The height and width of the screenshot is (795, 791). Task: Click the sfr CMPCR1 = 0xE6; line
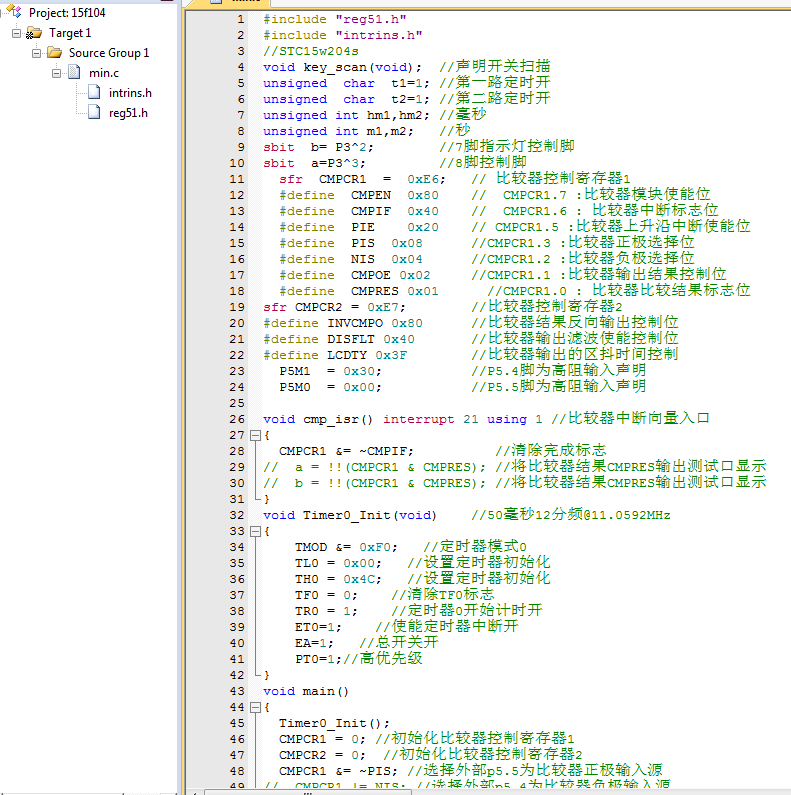tap(362, 179)
